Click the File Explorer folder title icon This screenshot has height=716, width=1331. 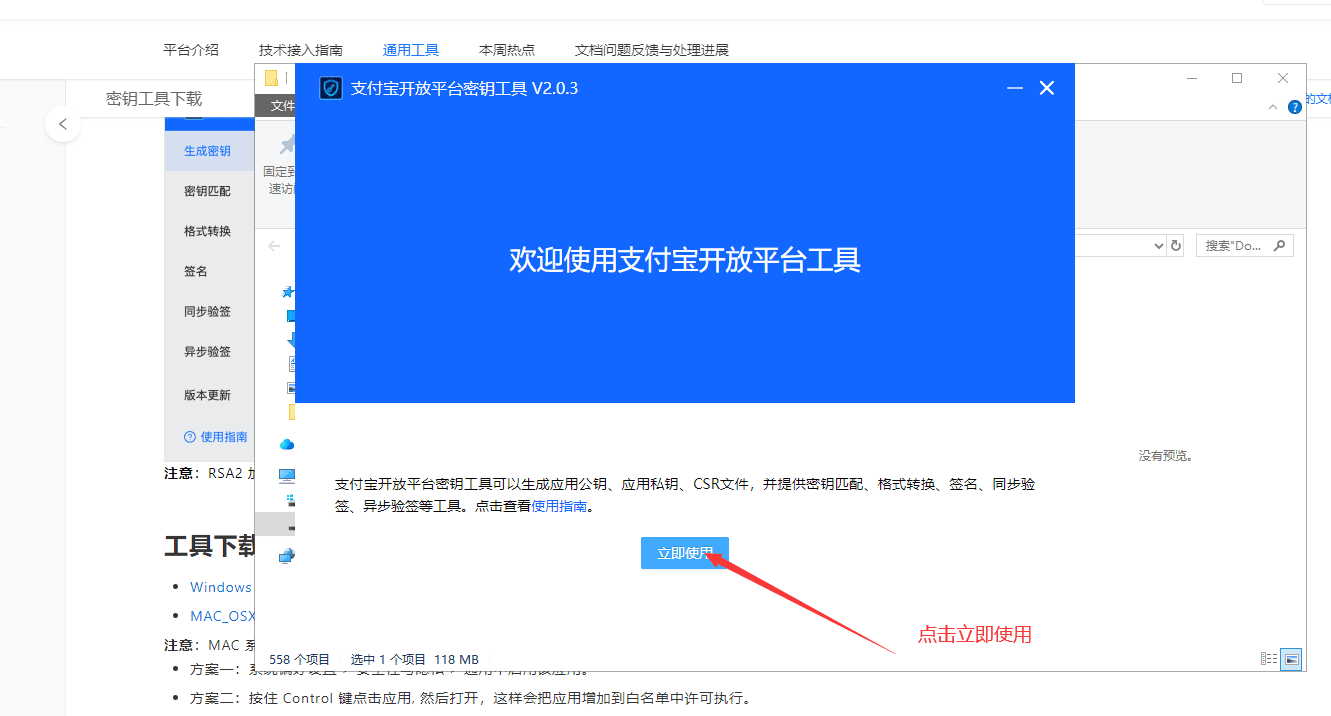tap(271, 78)
